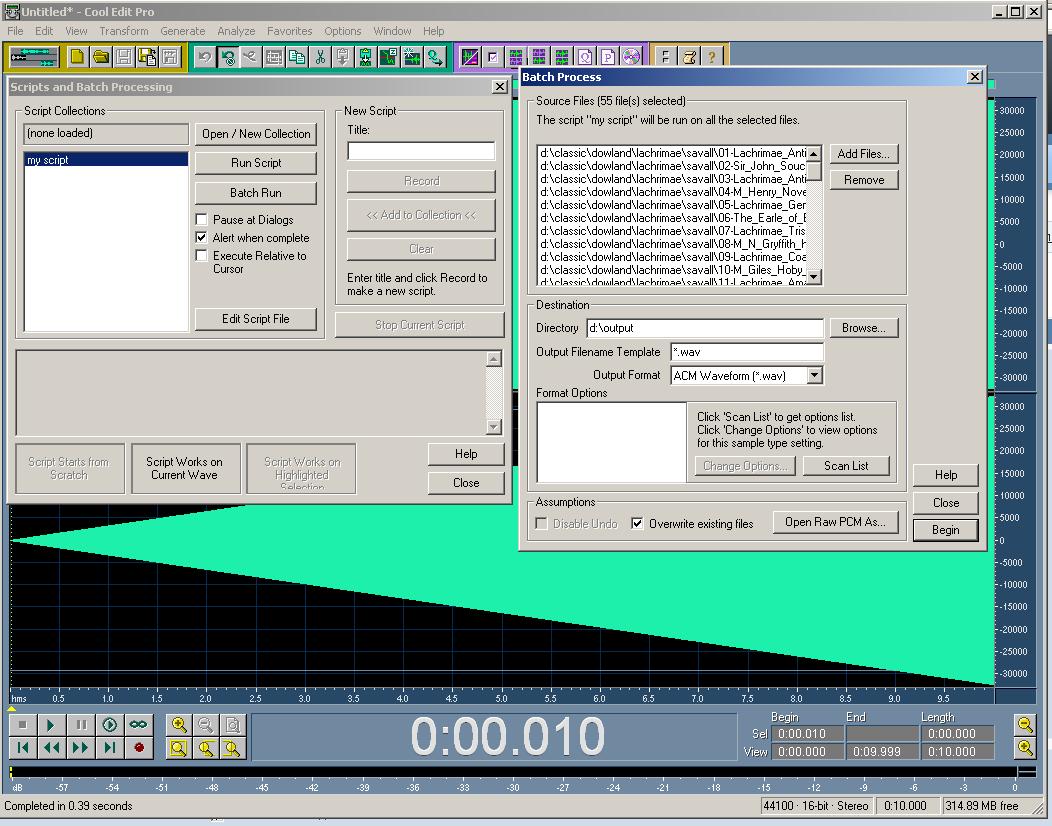Image resolution: width=1052 pixels, height=826 pixels.
Task: Click the Copy toolbar icon
Action: tap(297, 57)
